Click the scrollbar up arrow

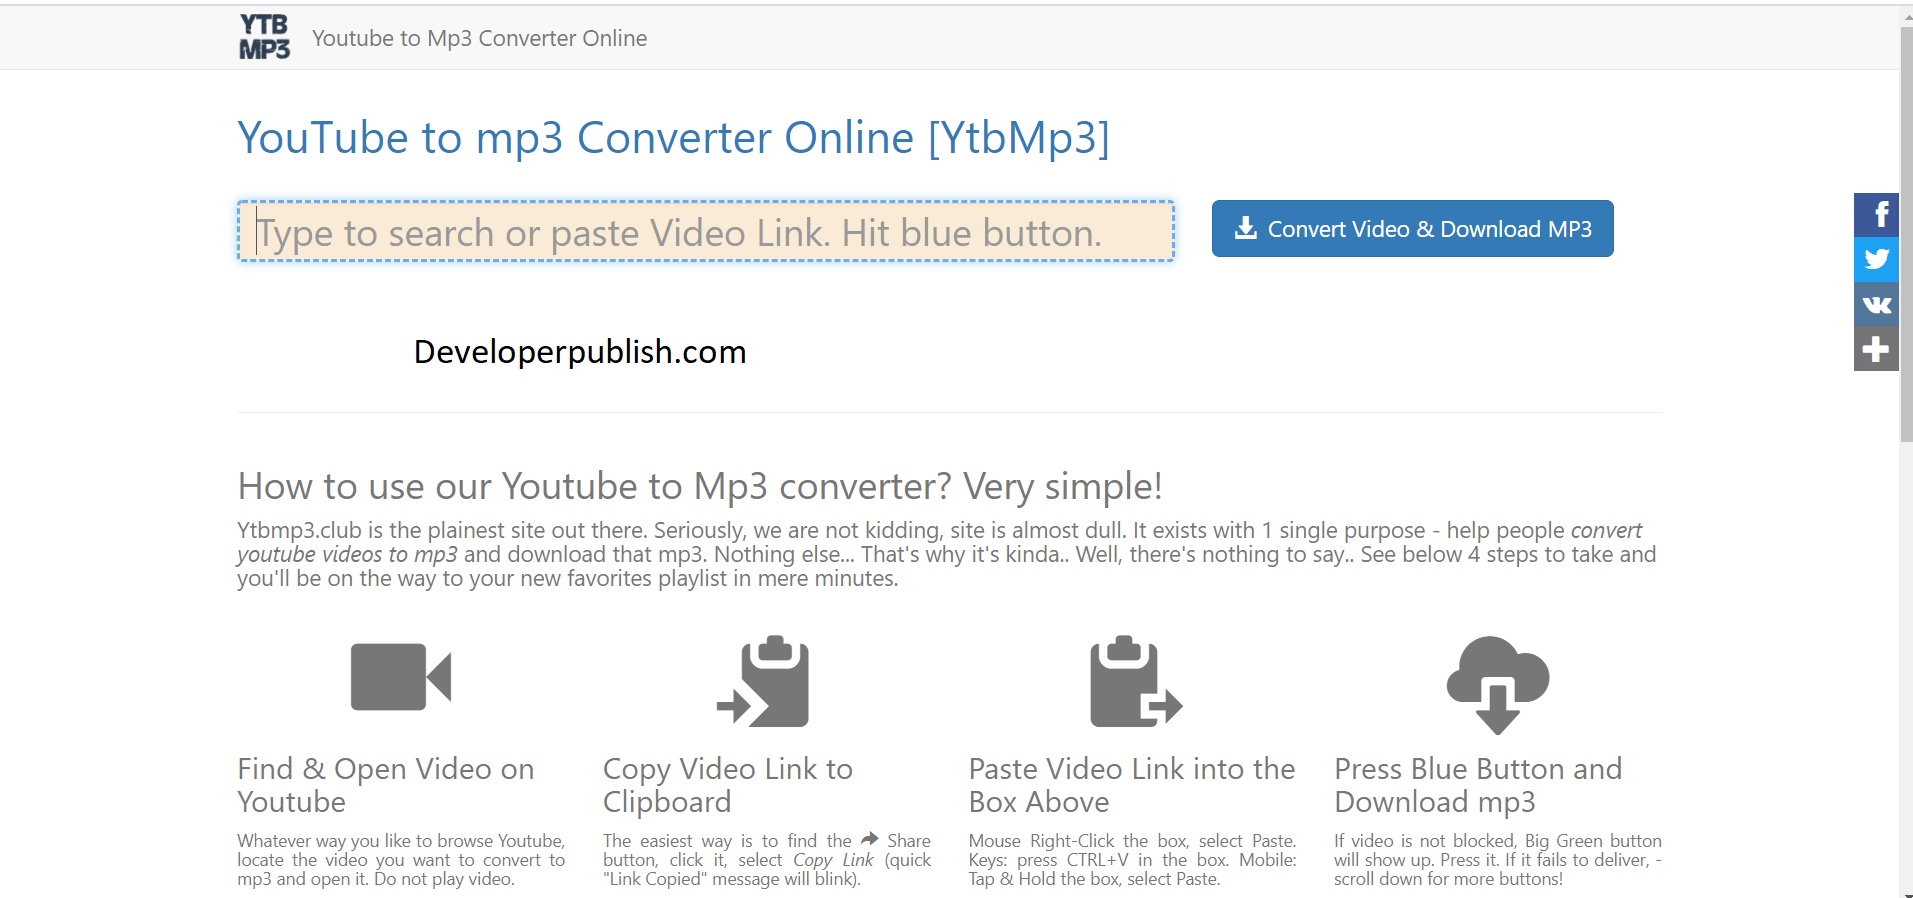click(1906, 15)
